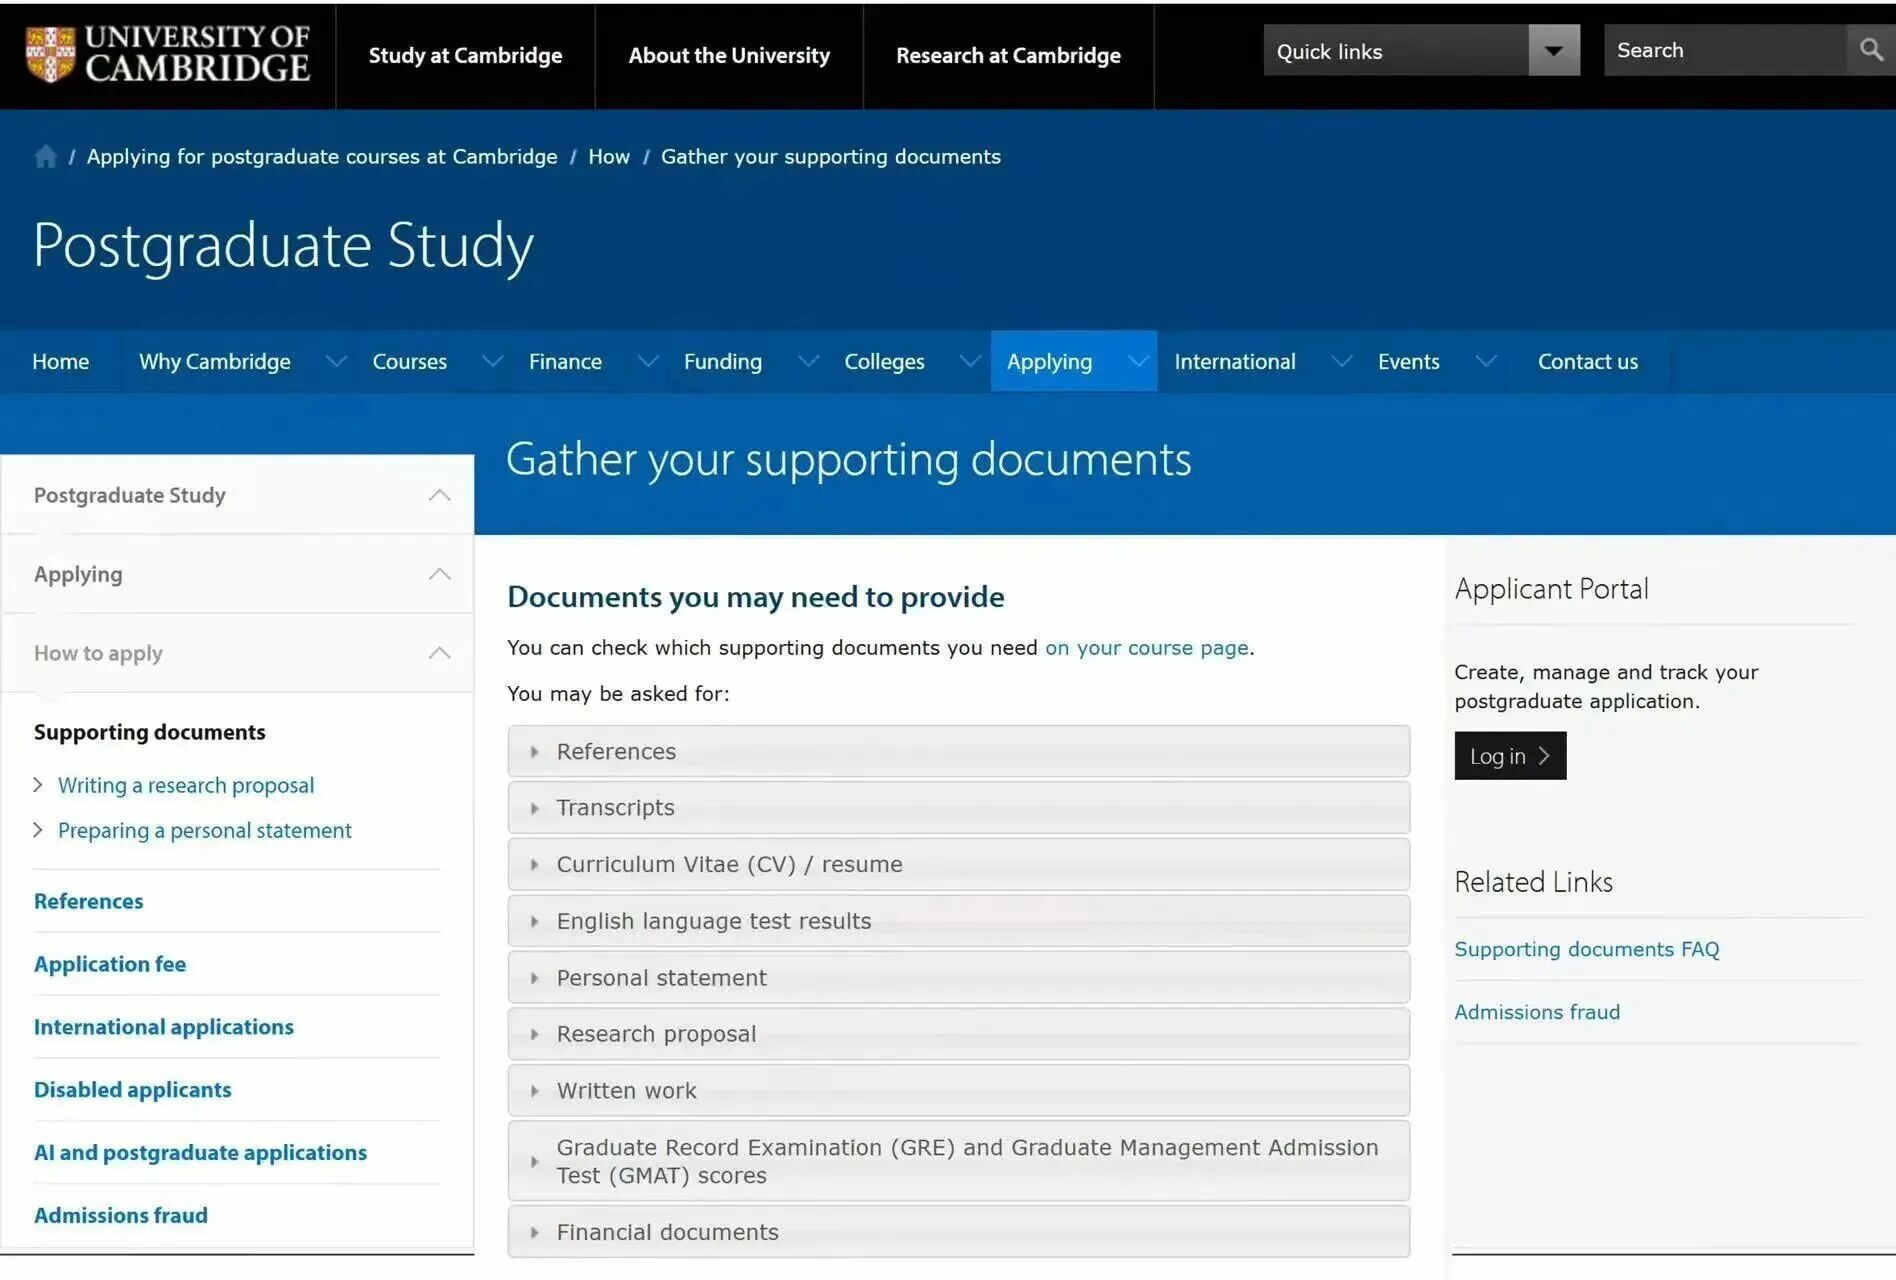Click into the Search input field
The height and width of the screenshot is (1280, 1896).
(1725, 50)
